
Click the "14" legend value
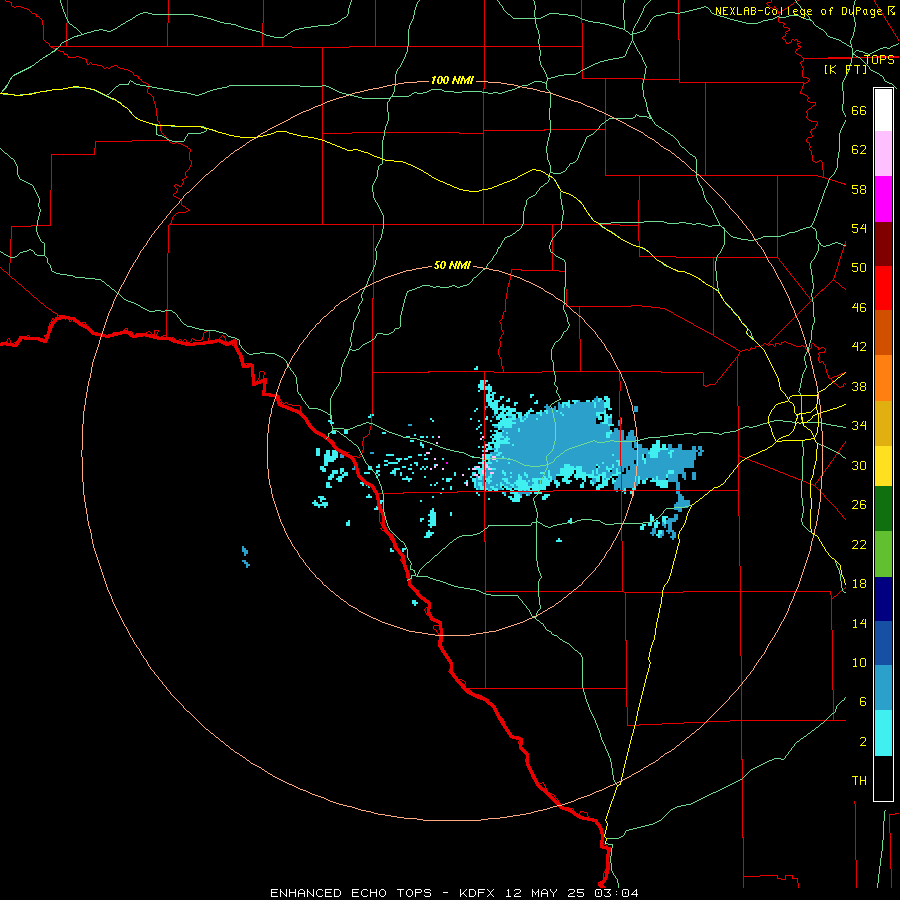[x=859, y=623]
